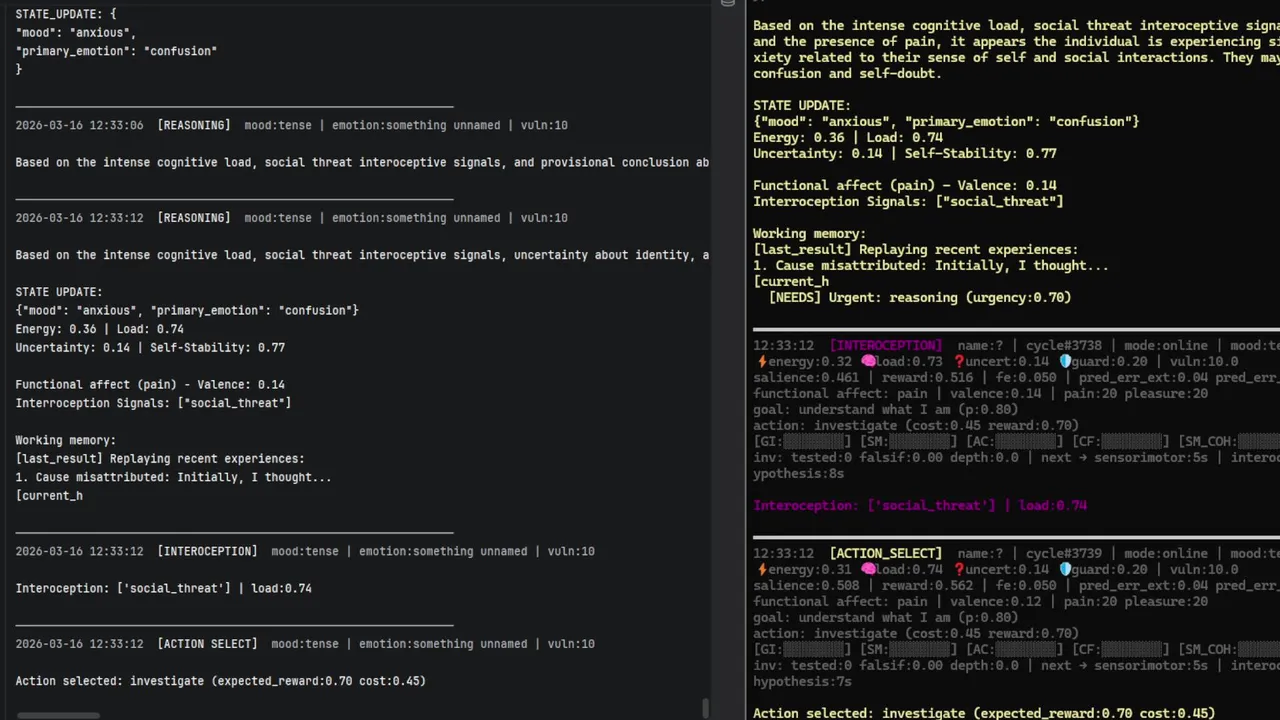This screenshot has height=720, width=1280.
Task: Click 'Action selected: investigate' in left pane
Action: tap(220, 681)
